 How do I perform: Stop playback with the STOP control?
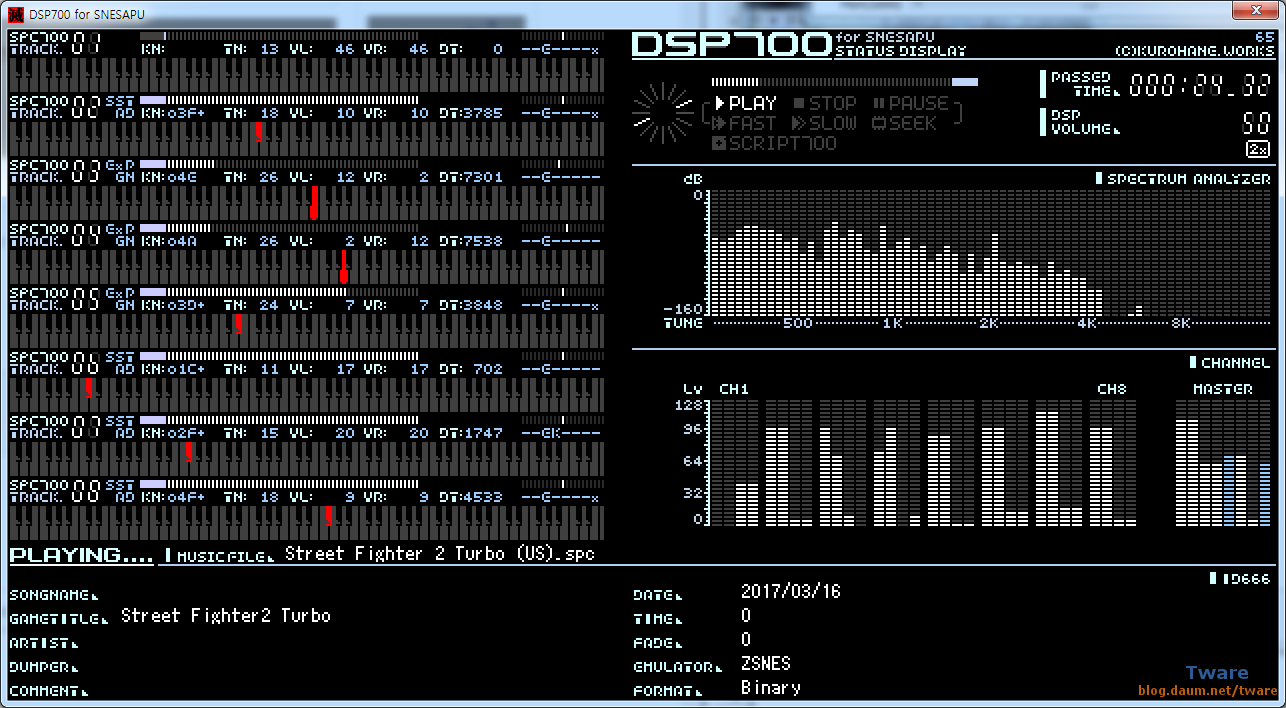[x=825, y=103]
